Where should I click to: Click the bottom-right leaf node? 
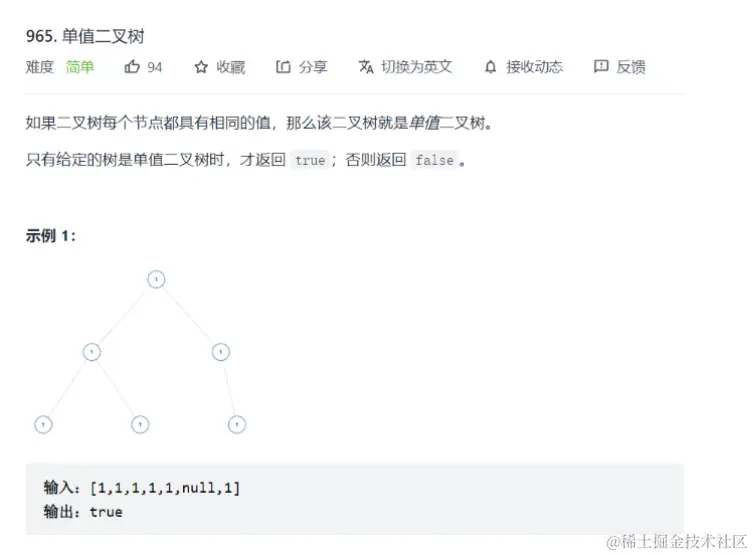pyautogui.click(x=237, y=424)
